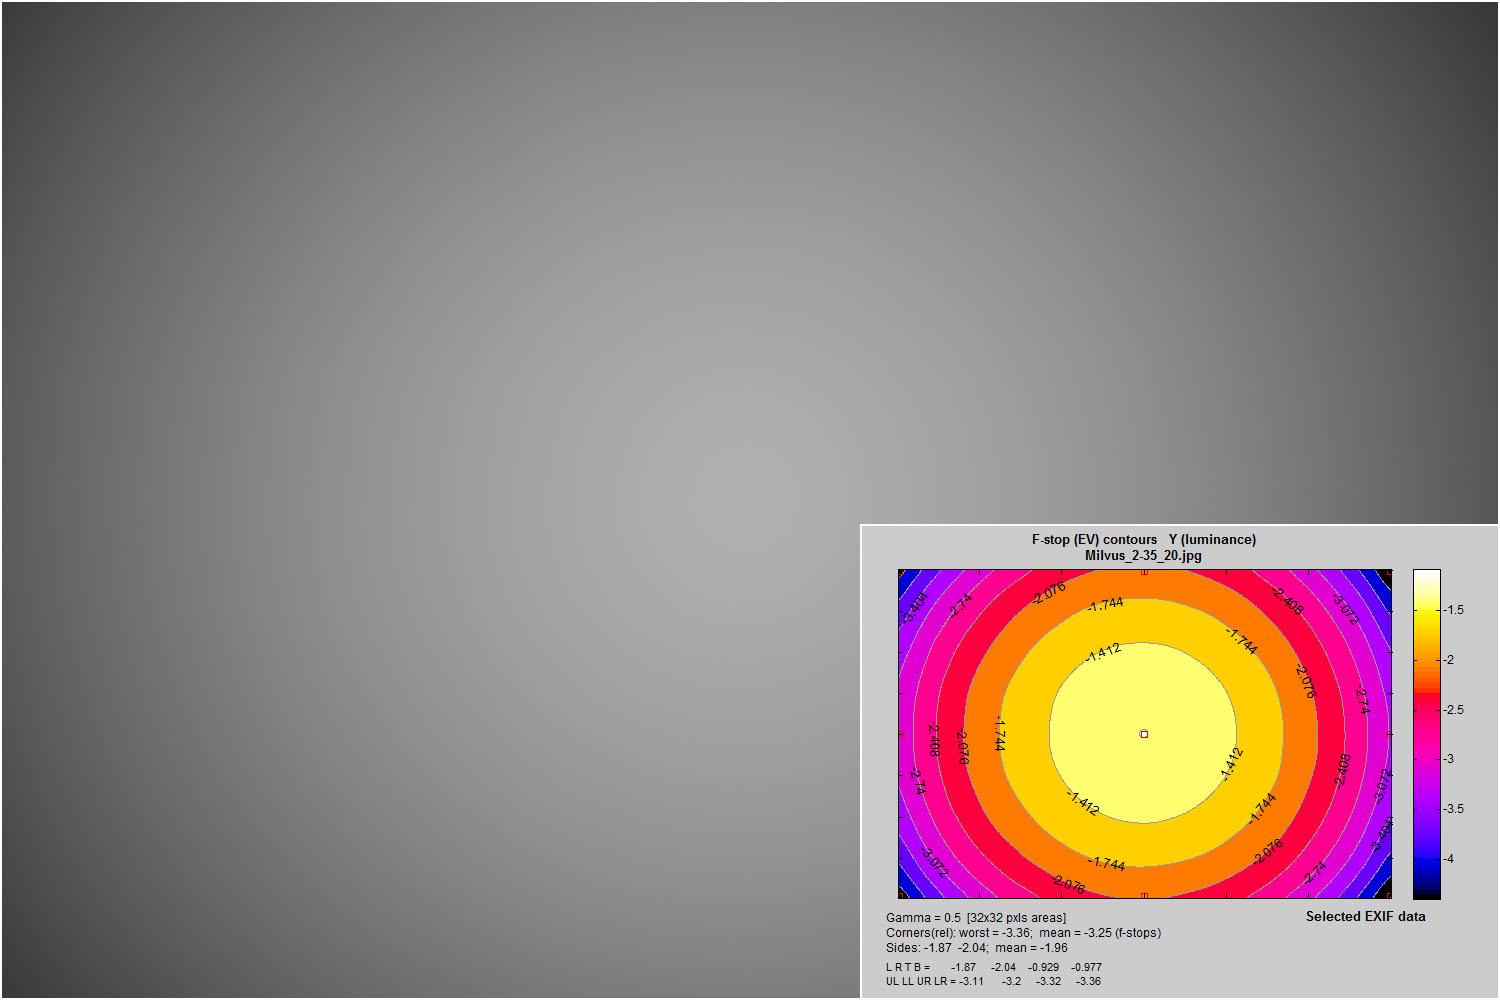Click the -4 tick on the colorbar
This screenshot has height=1000, width=1500.
pyautogui.click(x=1449, y=859)
